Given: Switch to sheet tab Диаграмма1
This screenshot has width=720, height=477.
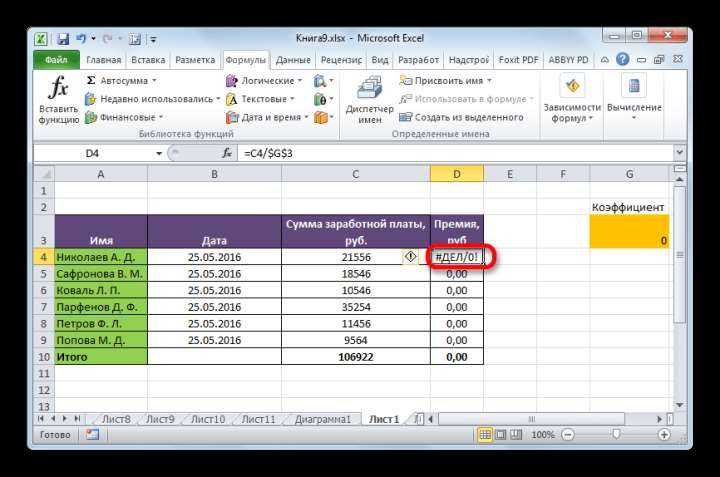Looking at the screenshot, I should 322,419.
